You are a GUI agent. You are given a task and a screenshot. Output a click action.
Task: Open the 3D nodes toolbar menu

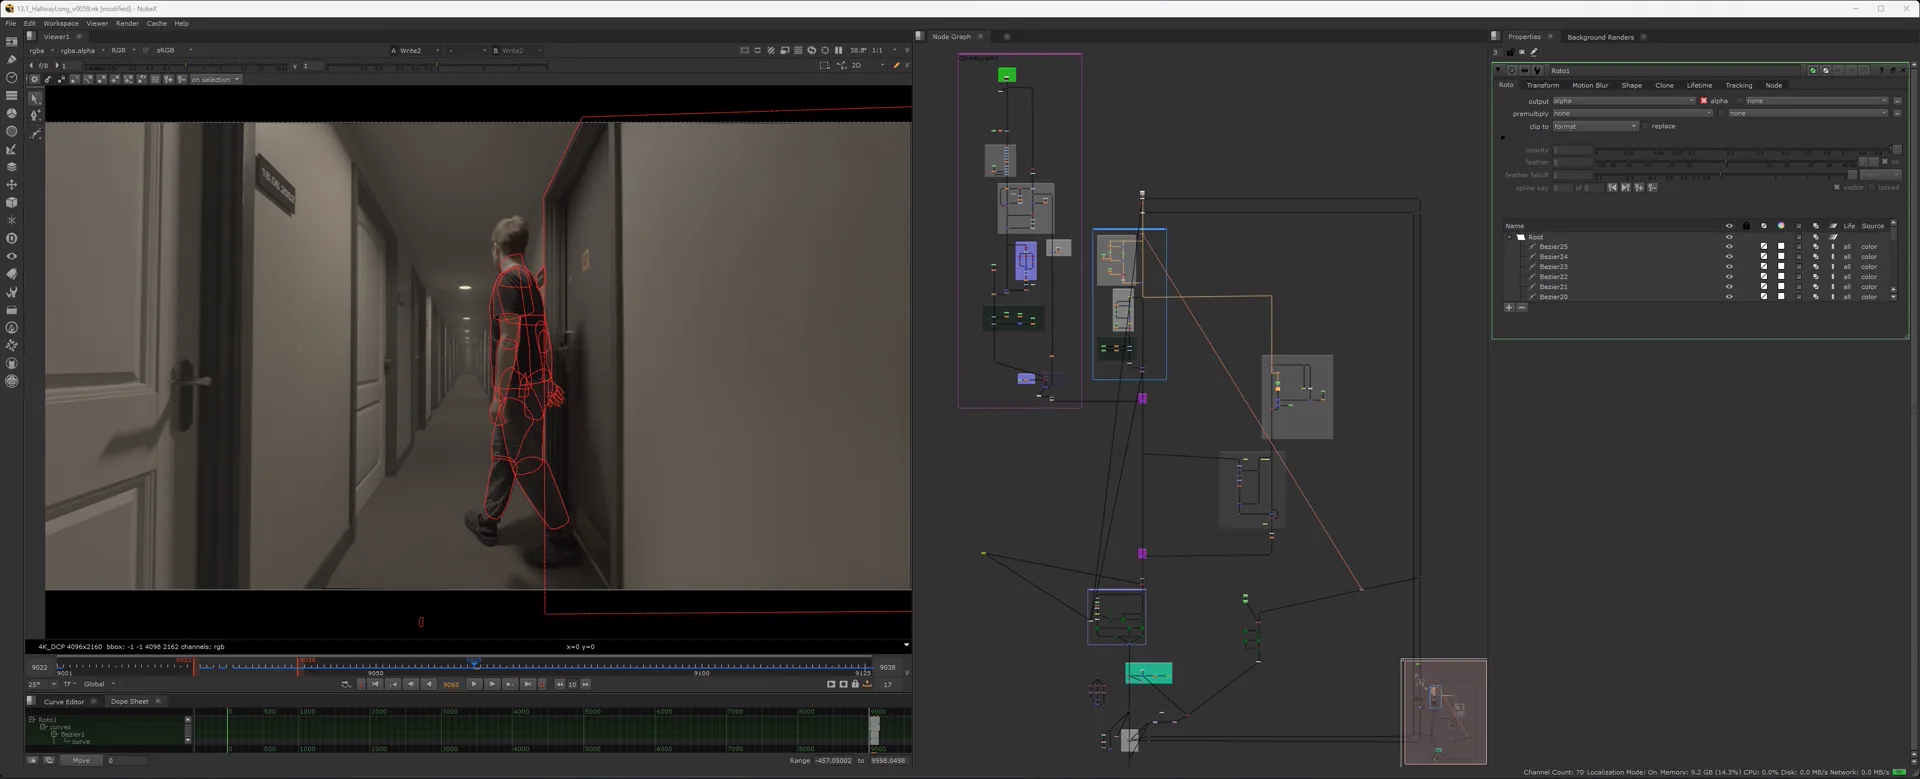point(11,203)
